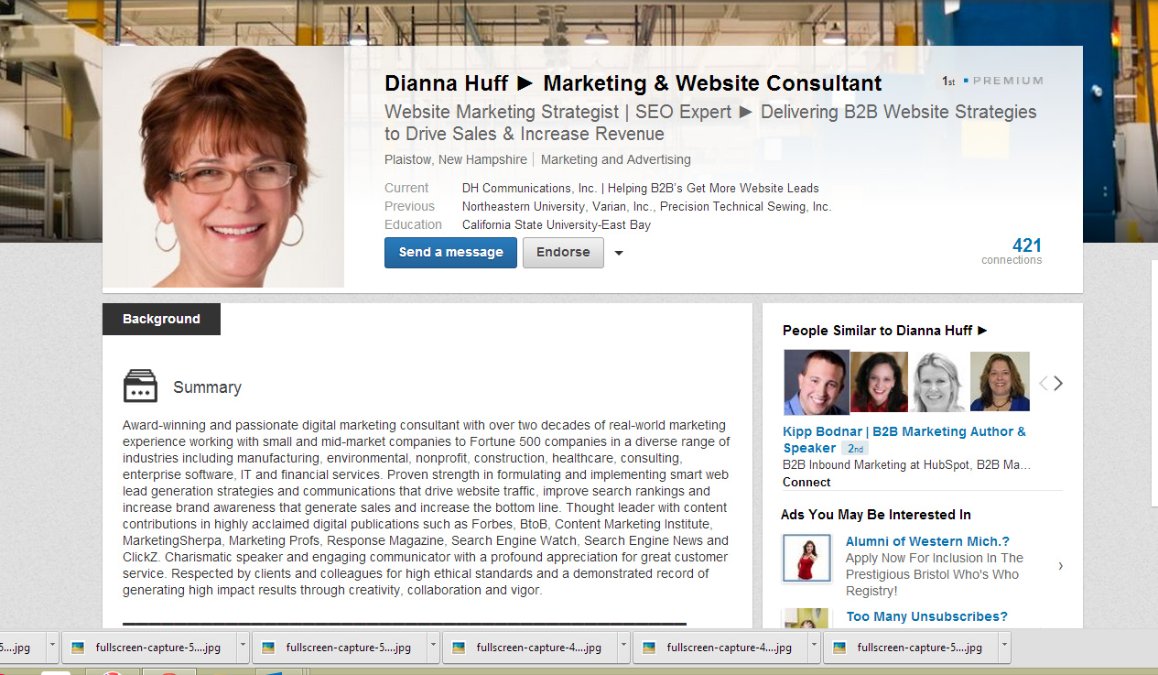Image resolution: width=1158 pixels, height=675 pixels.
Task: Click file icon of second fullscreen-capture-5 download
Action: (x=268, y=648)
